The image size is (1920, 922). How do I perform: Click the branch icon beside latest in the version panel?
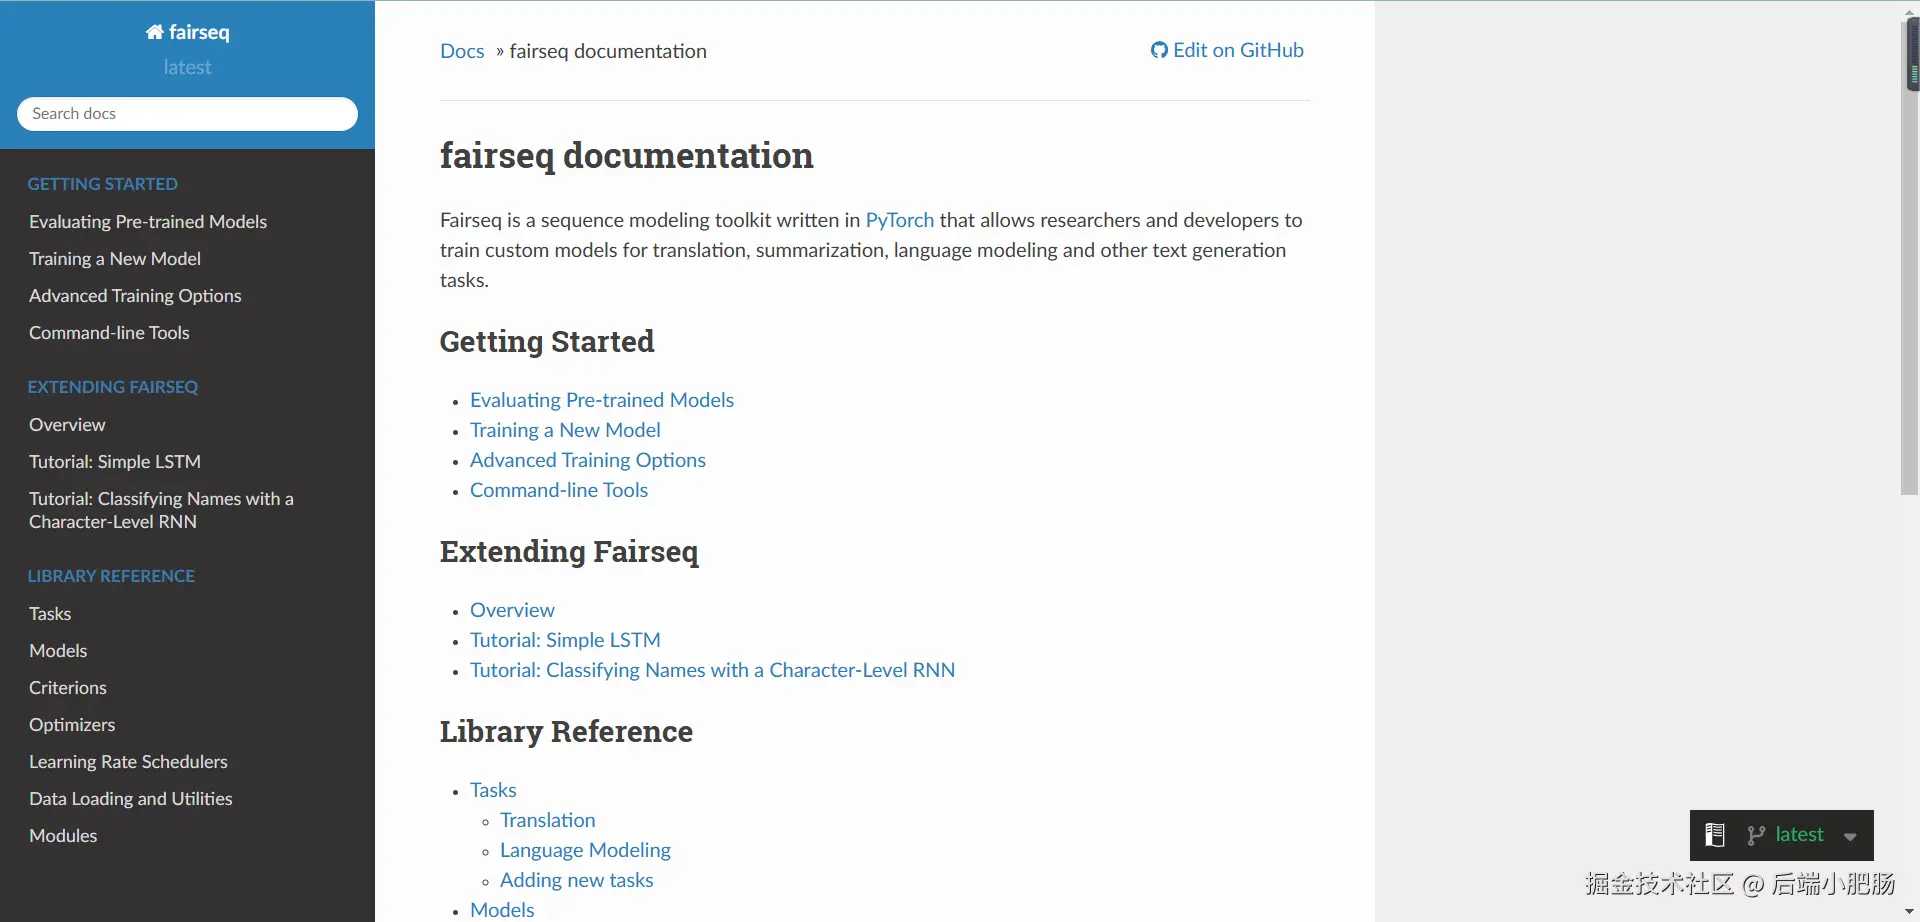(x=1756, y=835)
